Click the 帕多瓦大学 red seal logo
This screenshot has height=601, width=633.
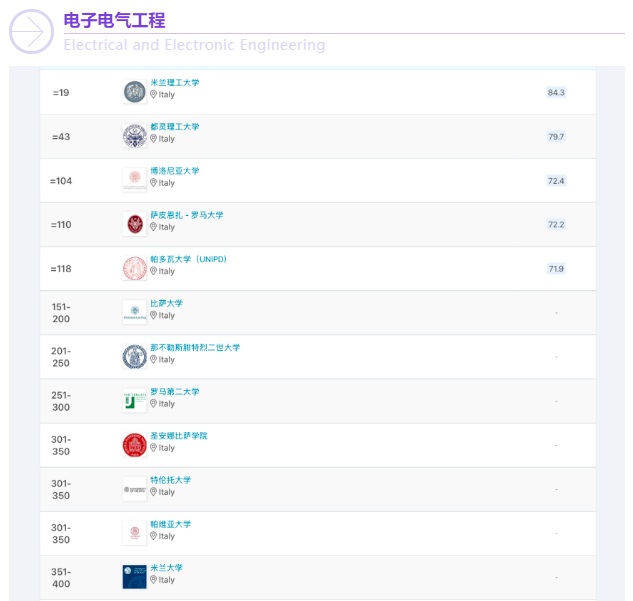point(134,268)
